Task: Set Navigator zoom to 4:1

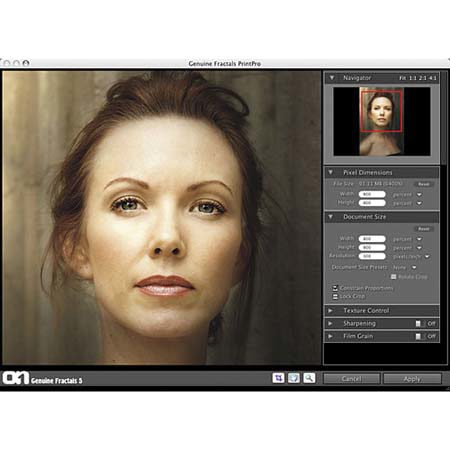Action: [432, 78]
